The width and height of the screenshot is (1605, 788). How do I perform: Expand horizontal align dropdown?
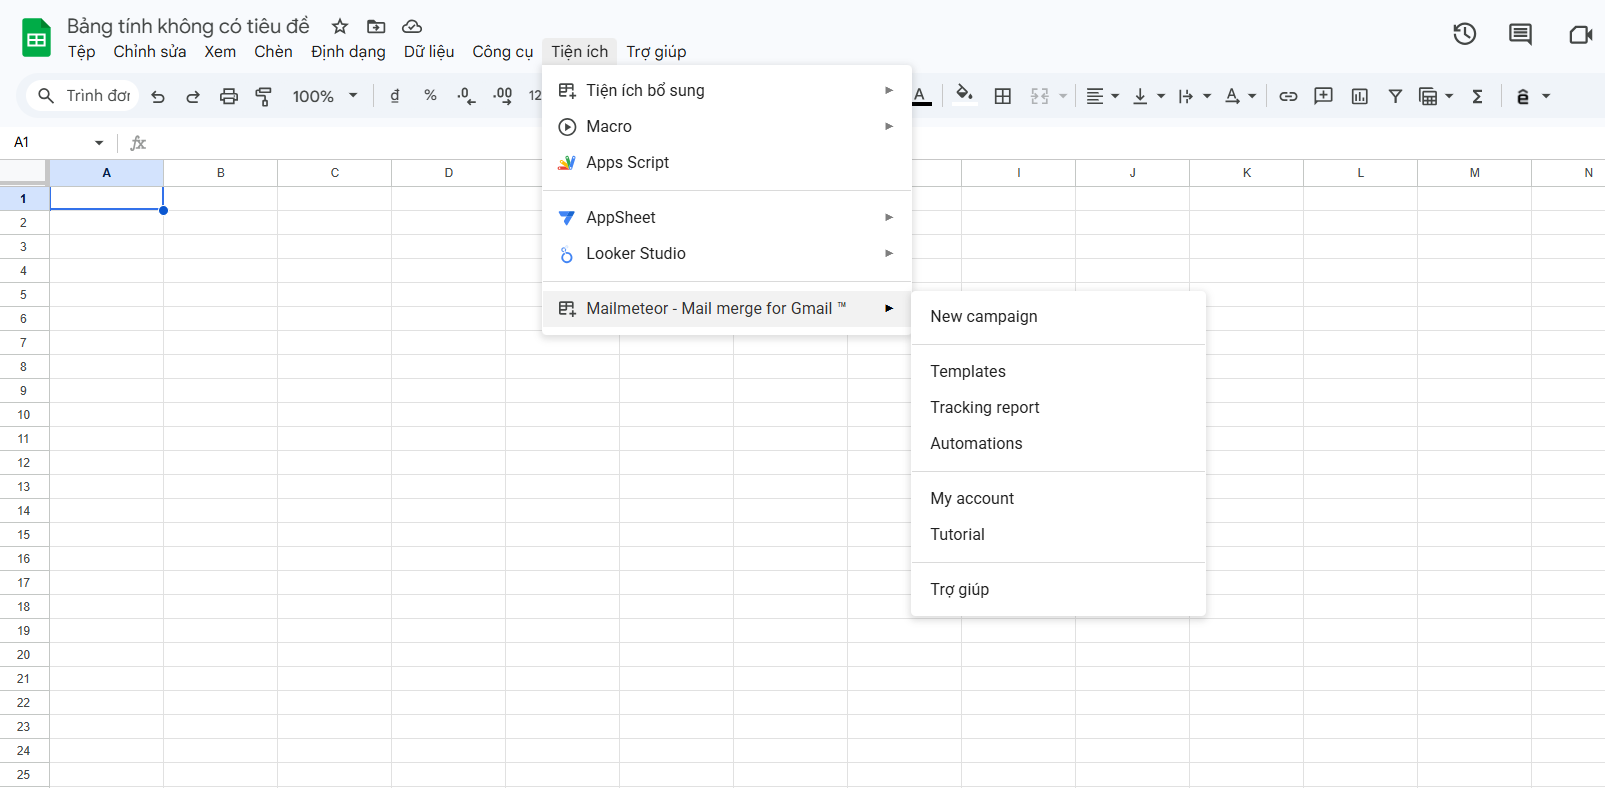point(1102,96)
